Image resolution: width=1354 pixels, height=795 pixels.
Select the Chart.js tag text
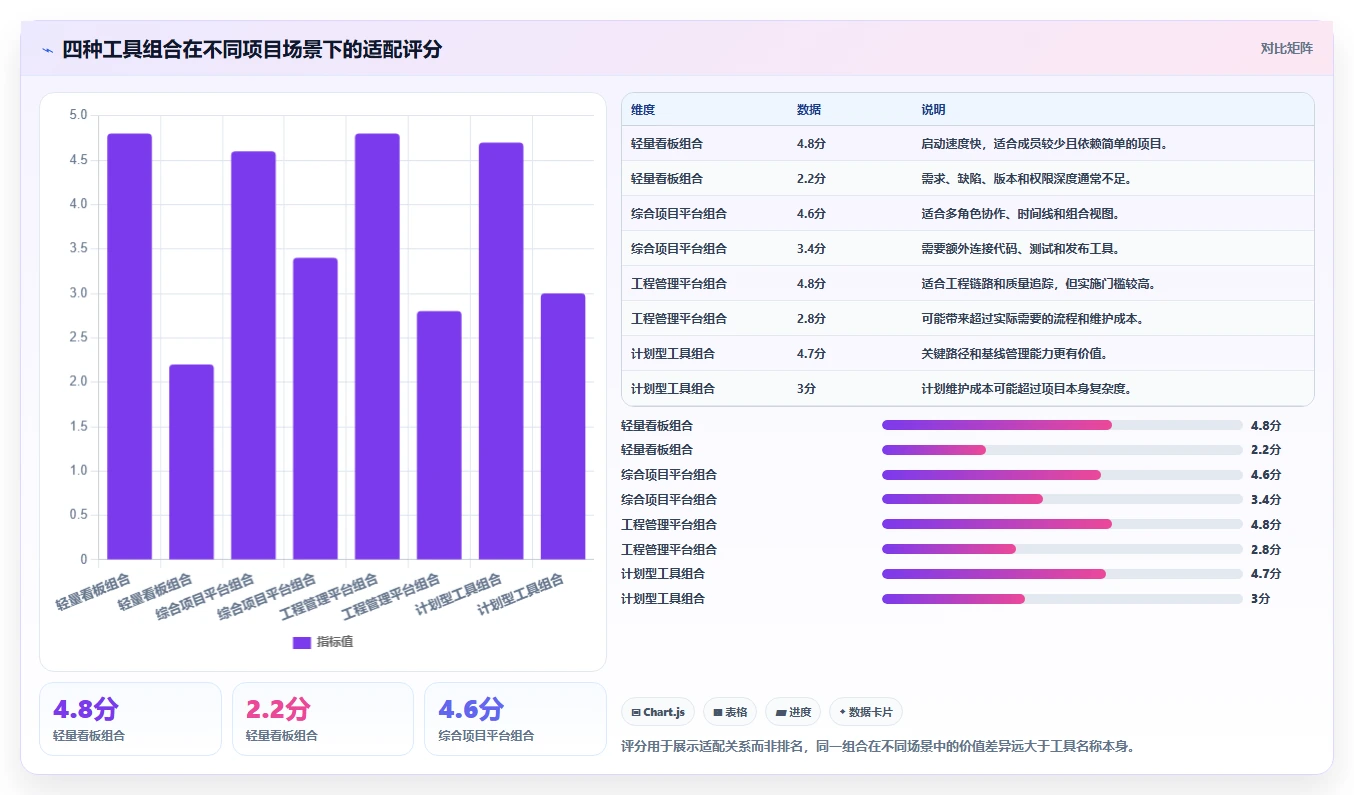click(664, 713)
